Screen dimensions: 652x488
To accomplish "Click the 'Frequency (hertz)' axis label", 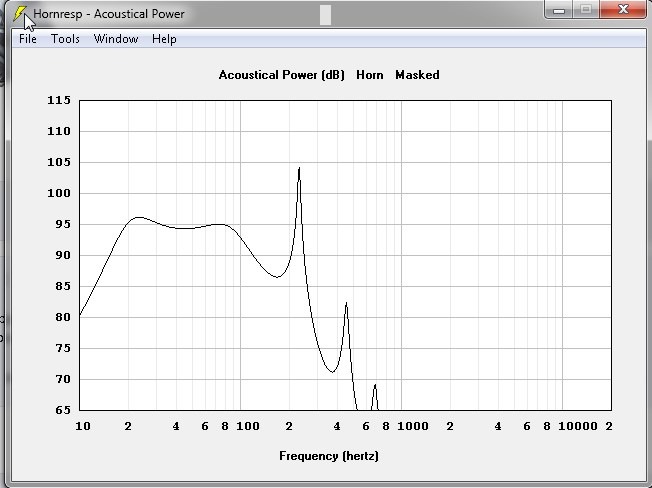I will pyautogui.click(x=329, y=456).
